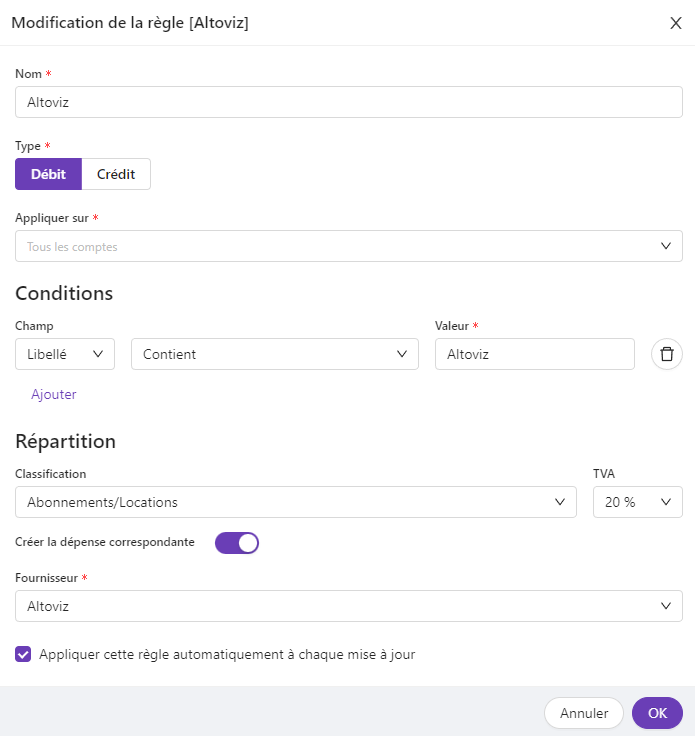The width and height of the screenshot is (695, 736).
Task: Expand the Classification Abonnements/Locations dropdown
Action: click(x=295, y=502)
